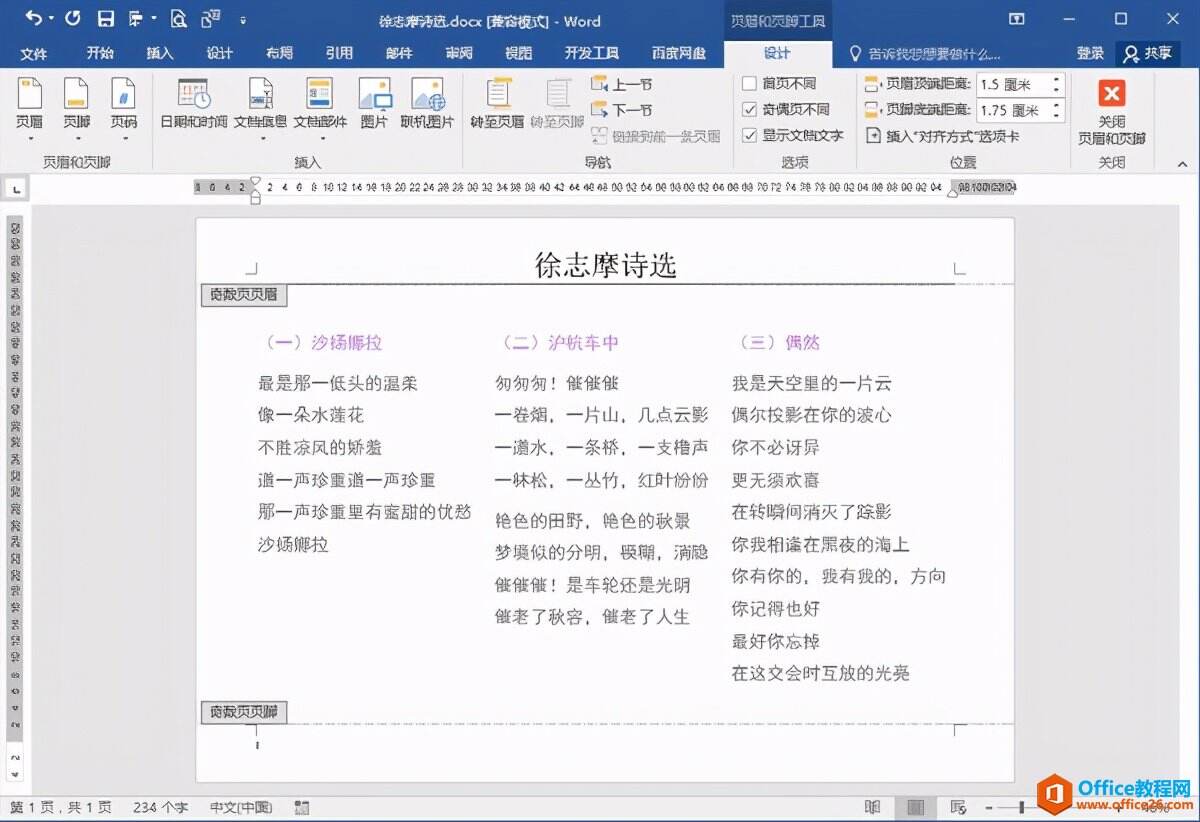The height and width of the screenshot is (822, 1200).
Task: Open the 审阅 ribbon tab
Action: point(459,53)
